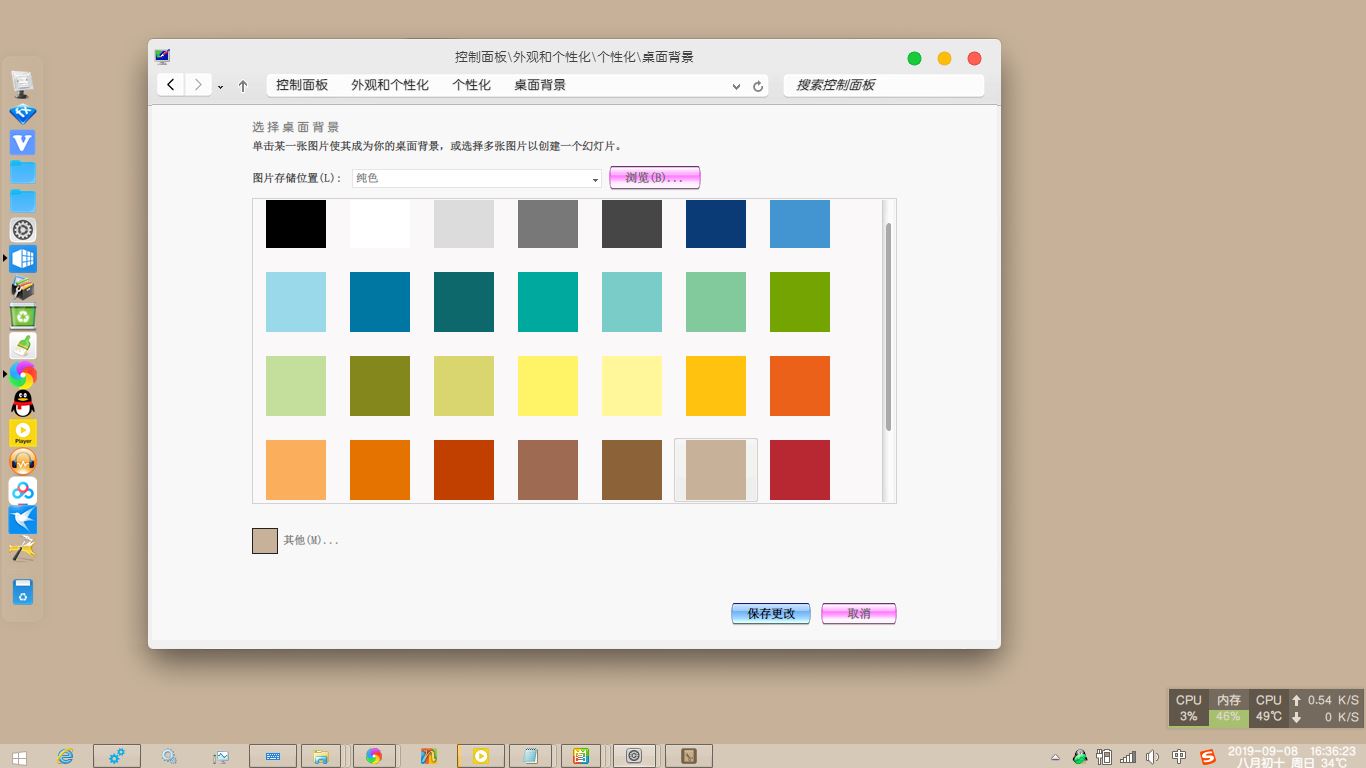Open the green recycle bin dock icon

(23, 317)
